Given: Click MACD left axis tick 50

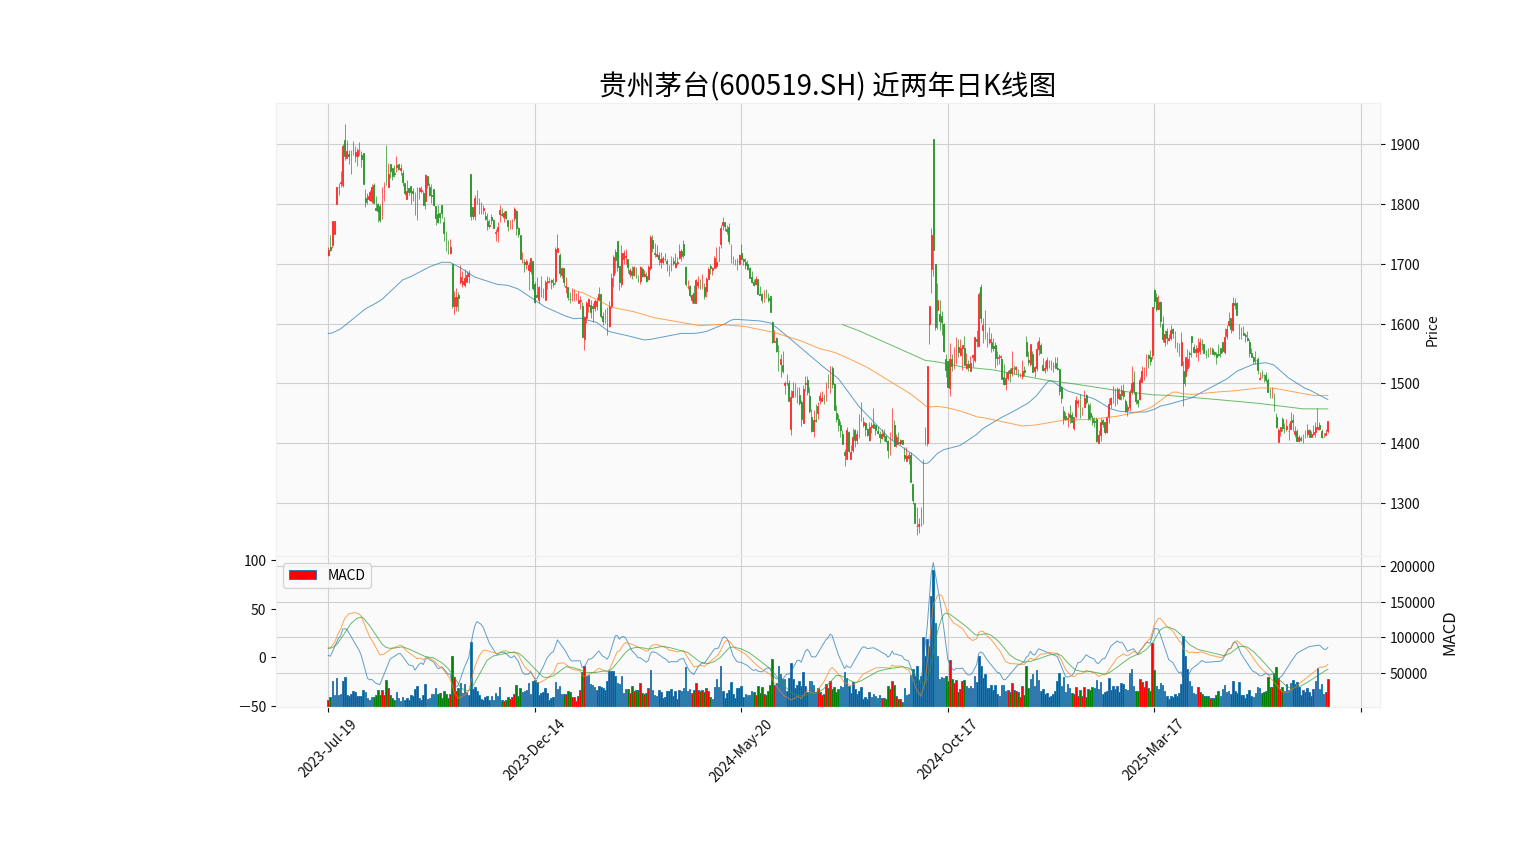Looking at the screenshot, I should point(259,610).
